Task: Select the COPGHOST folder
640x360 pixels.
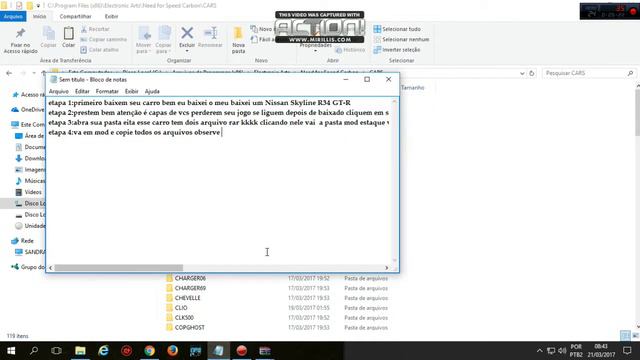Action: pyautogui.click(x=185, y=327)
